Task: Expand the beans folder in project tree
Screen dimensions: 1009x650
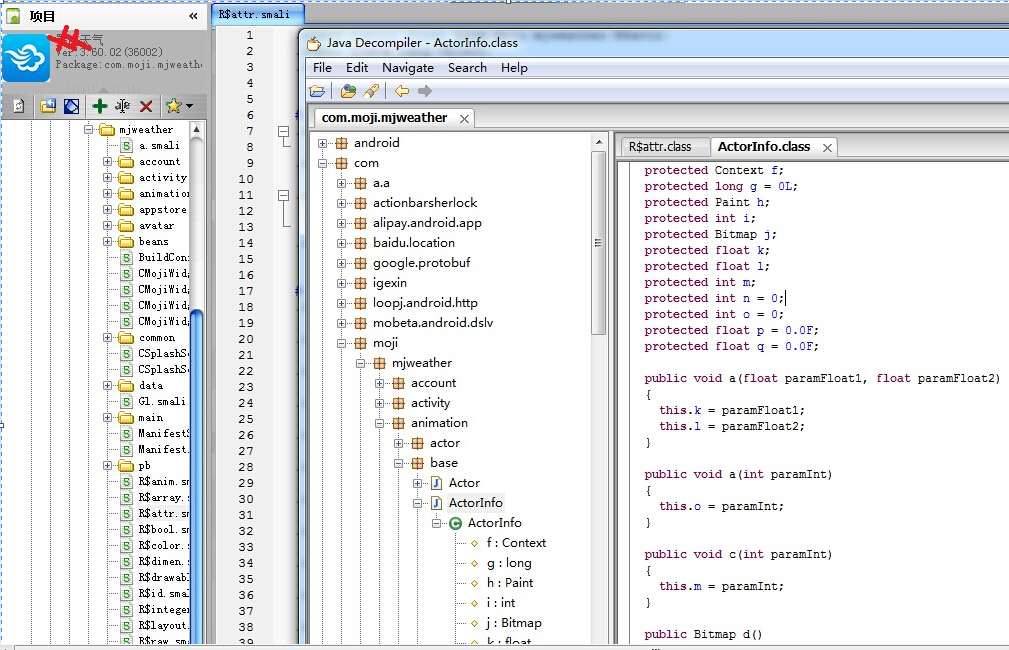Action: tap(107, 241)
